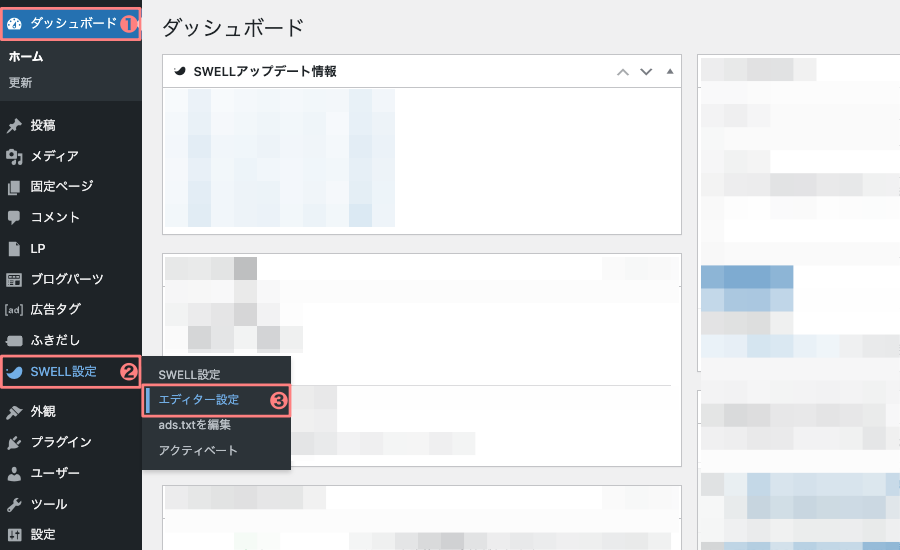The image size is (900, 550).
Task: Open the ユーザー users menu
Action: 55,473
